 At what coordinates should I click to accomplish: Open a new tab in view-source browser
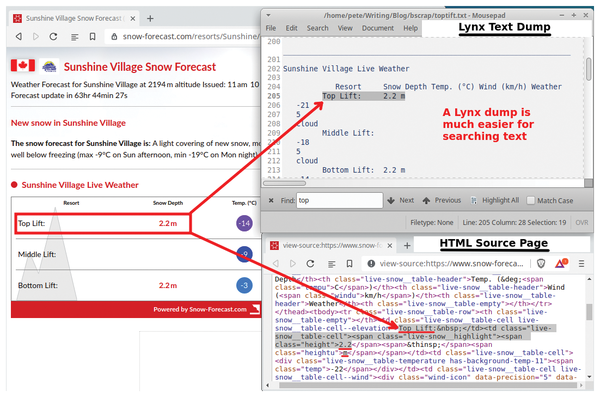[x=407, y=245]
